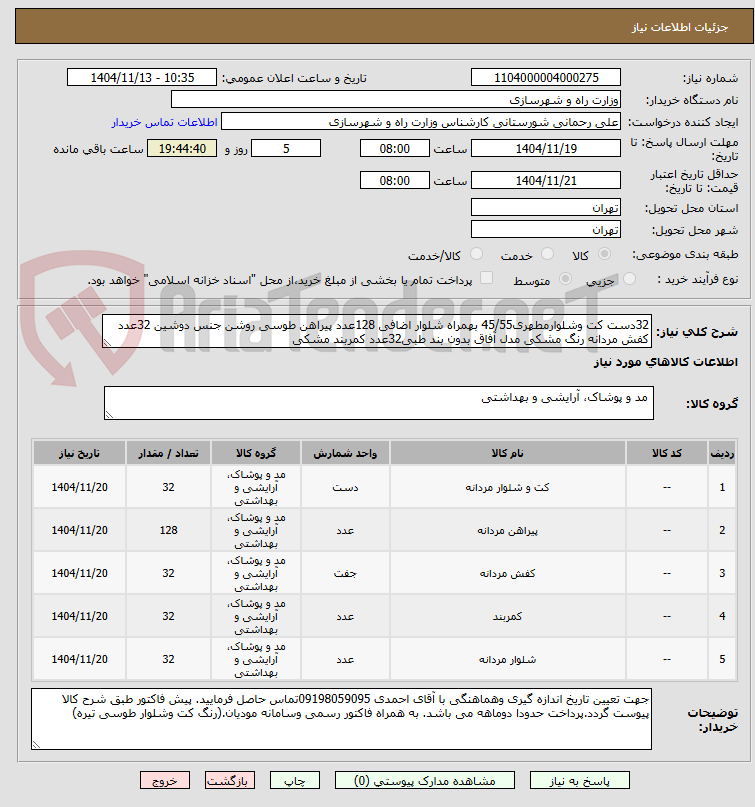Select the جزیی purchase type radio
This screenshot has width=755, height=807.
pyautogui.click(x=629, y=279)
